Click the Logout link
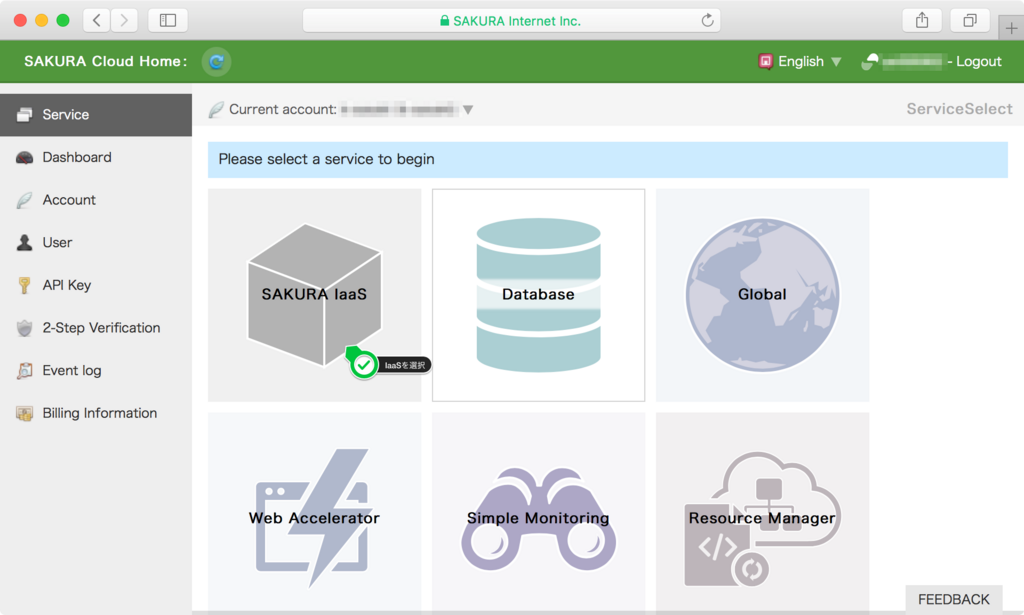Image resolution: width=1024 pixels, height=615 pixels. click(978, 61)
